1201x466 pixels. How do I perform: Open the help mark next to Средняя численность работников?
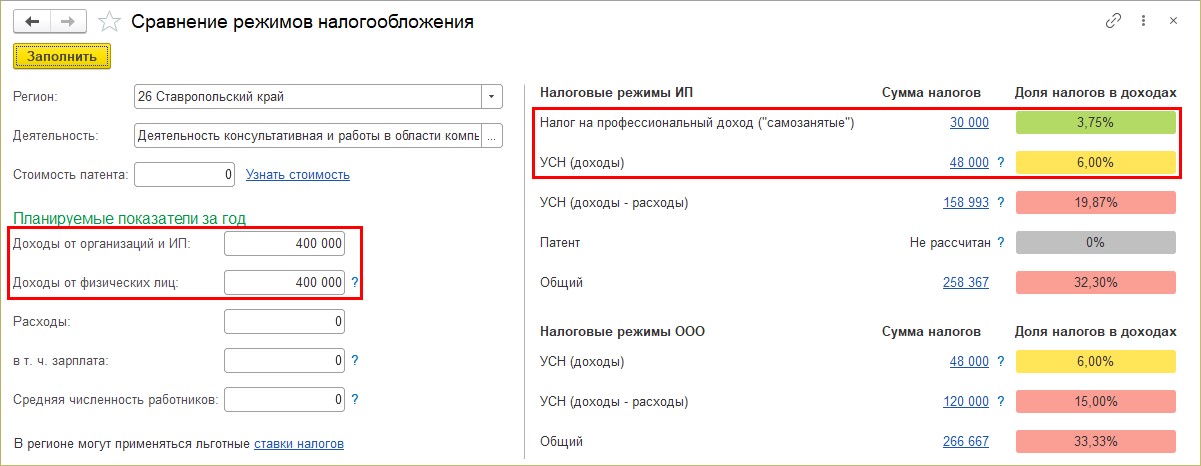(354, 400)
